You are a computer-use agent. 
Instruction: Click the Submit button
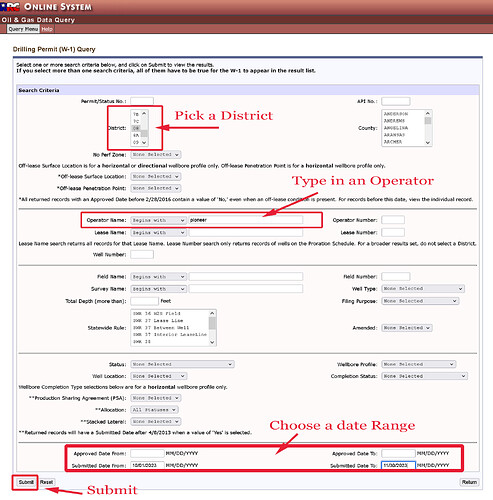[26, 482]
